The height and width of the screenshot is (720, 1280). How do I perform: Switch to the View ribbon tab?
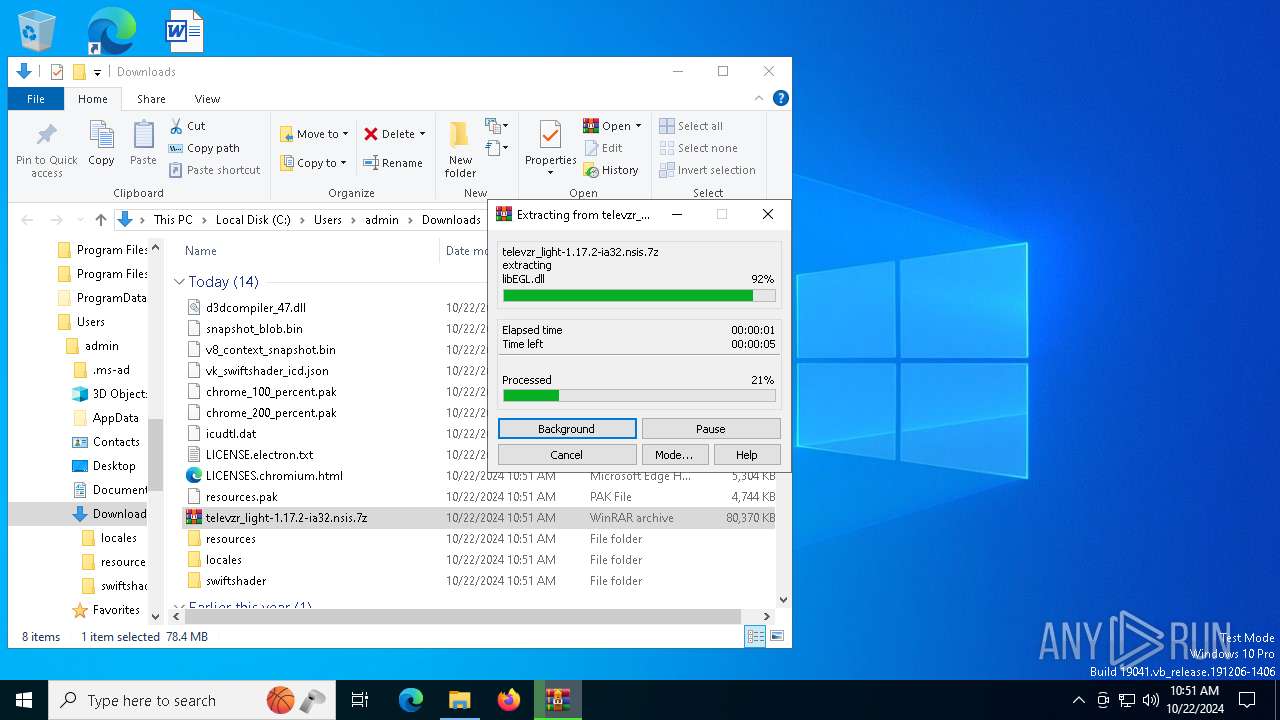(207, 99)
